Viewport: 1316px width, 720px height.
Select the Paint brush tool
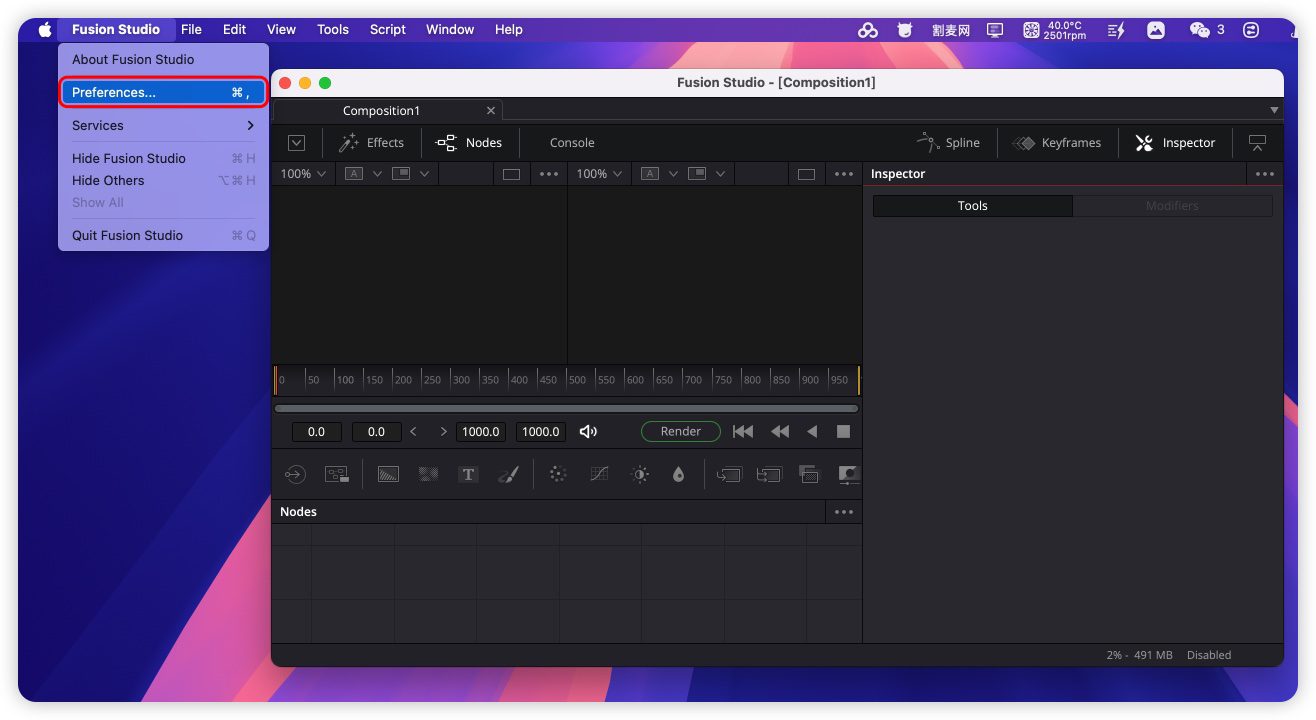click(x=508, y=474)
